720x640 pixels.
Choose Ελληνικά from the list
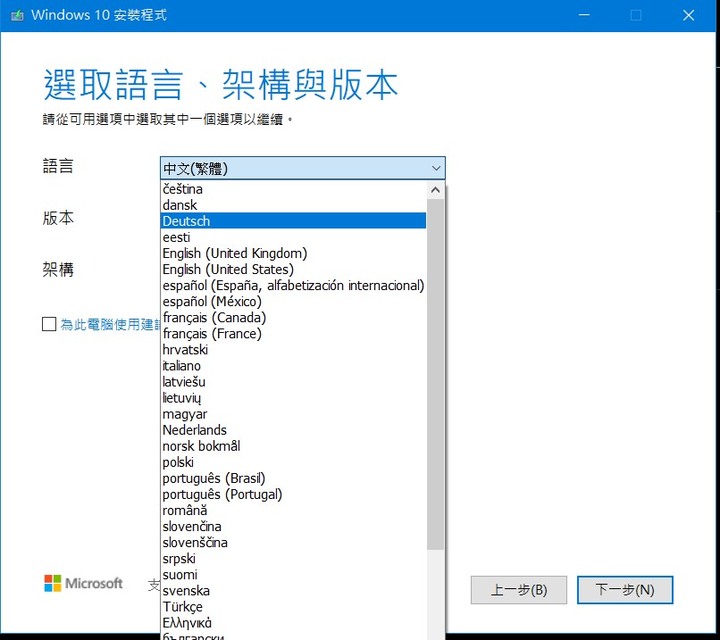click(294, 623)
